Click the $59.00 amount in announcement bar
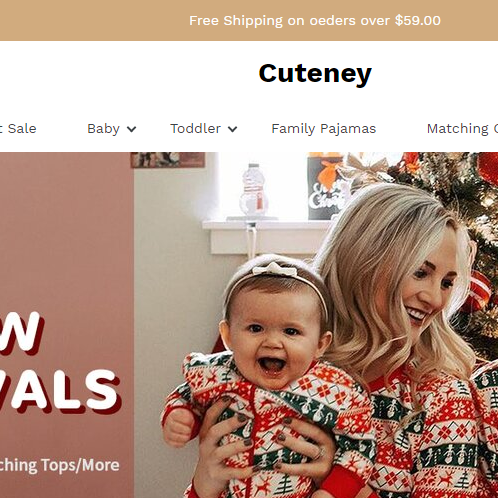Viewport: 498px width, 498px height. point(418,21)
